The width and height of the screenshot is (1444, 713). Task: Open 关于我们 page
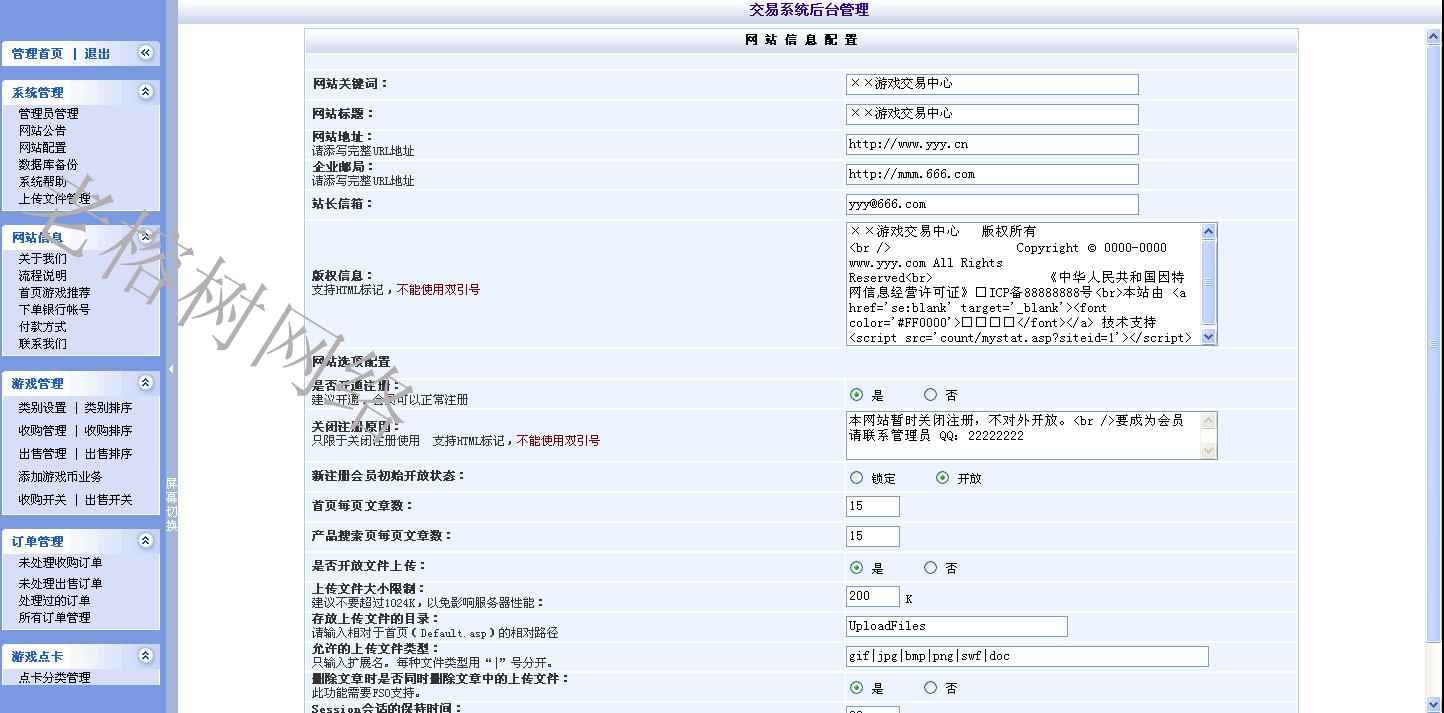point(42,259)
